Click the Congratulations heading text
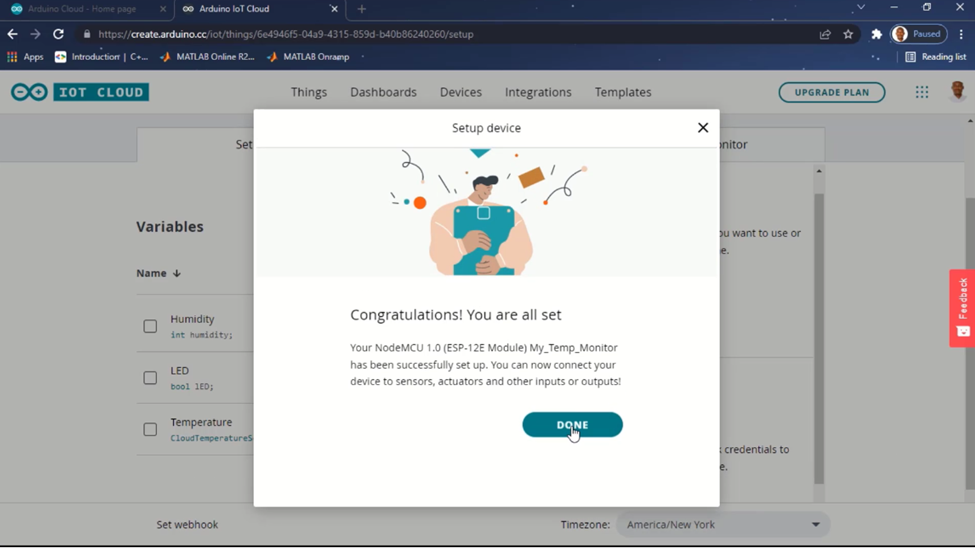This screenshot has height=548, width=975. coord(456,315)
